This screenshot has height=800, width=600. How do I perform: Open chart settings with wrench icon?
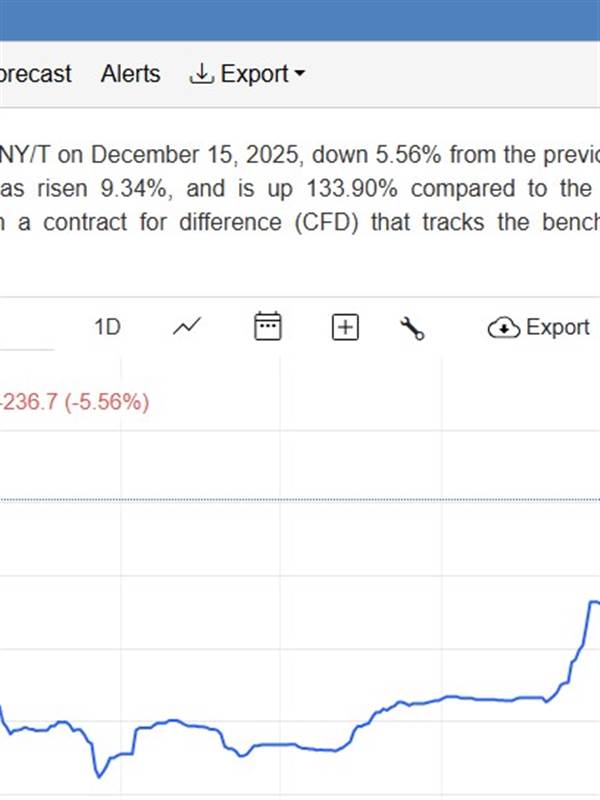pos(412,328)
